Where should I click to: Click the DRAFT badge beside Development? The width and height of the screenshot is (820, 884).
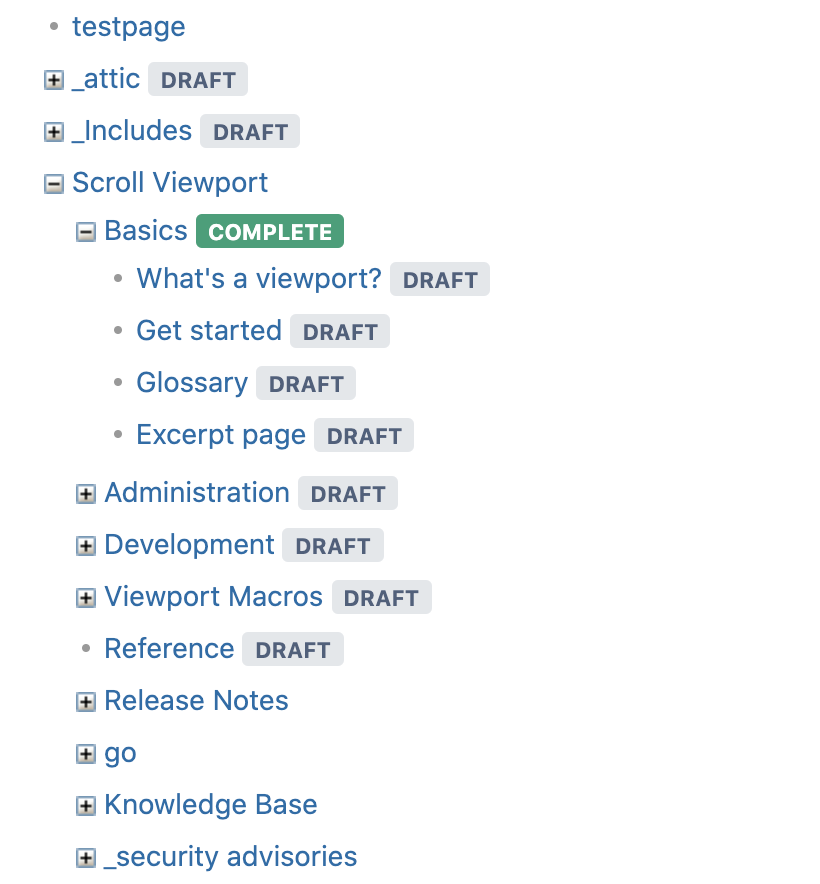coord(333,545)
